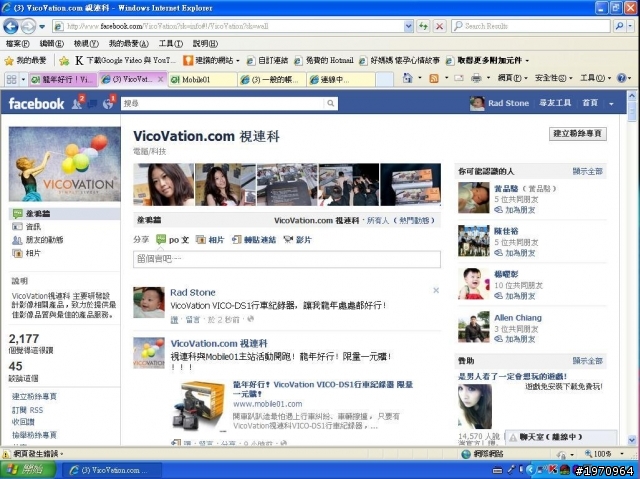Remove Rad Stone's post with the X
Viewport: 640px width, 479px height.
tap(436, 291)
